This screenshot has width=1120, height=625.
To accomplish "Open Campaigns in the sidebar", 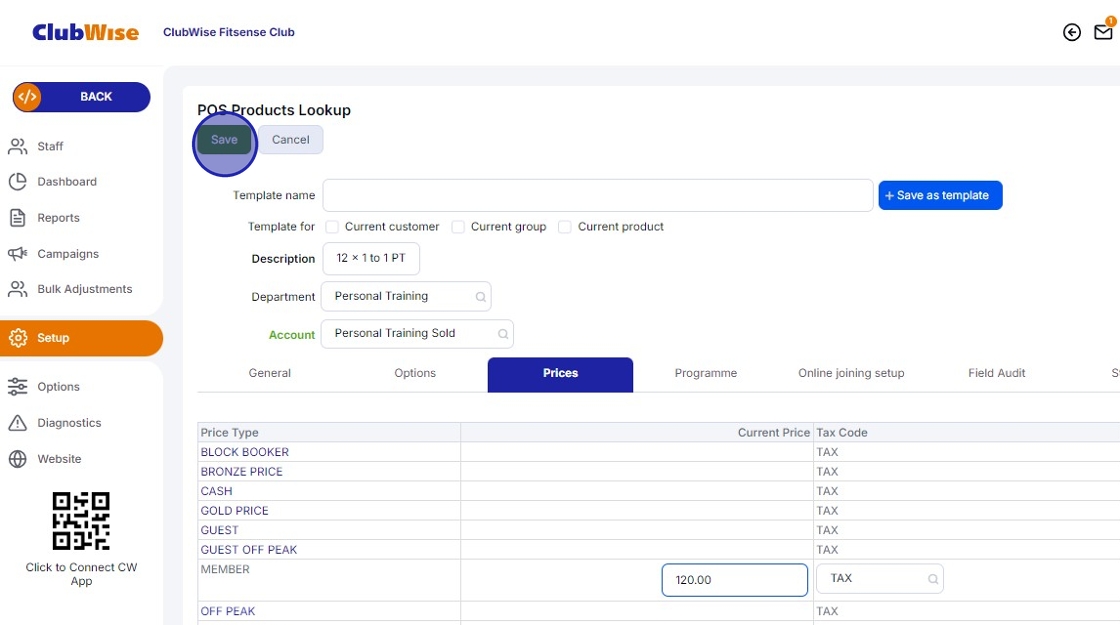I will point(68,254).
